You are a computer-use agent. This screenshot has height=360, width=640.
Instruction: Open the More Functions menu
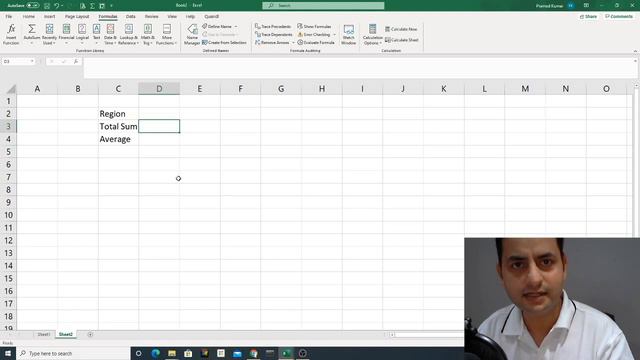click(x=167, y=34)
